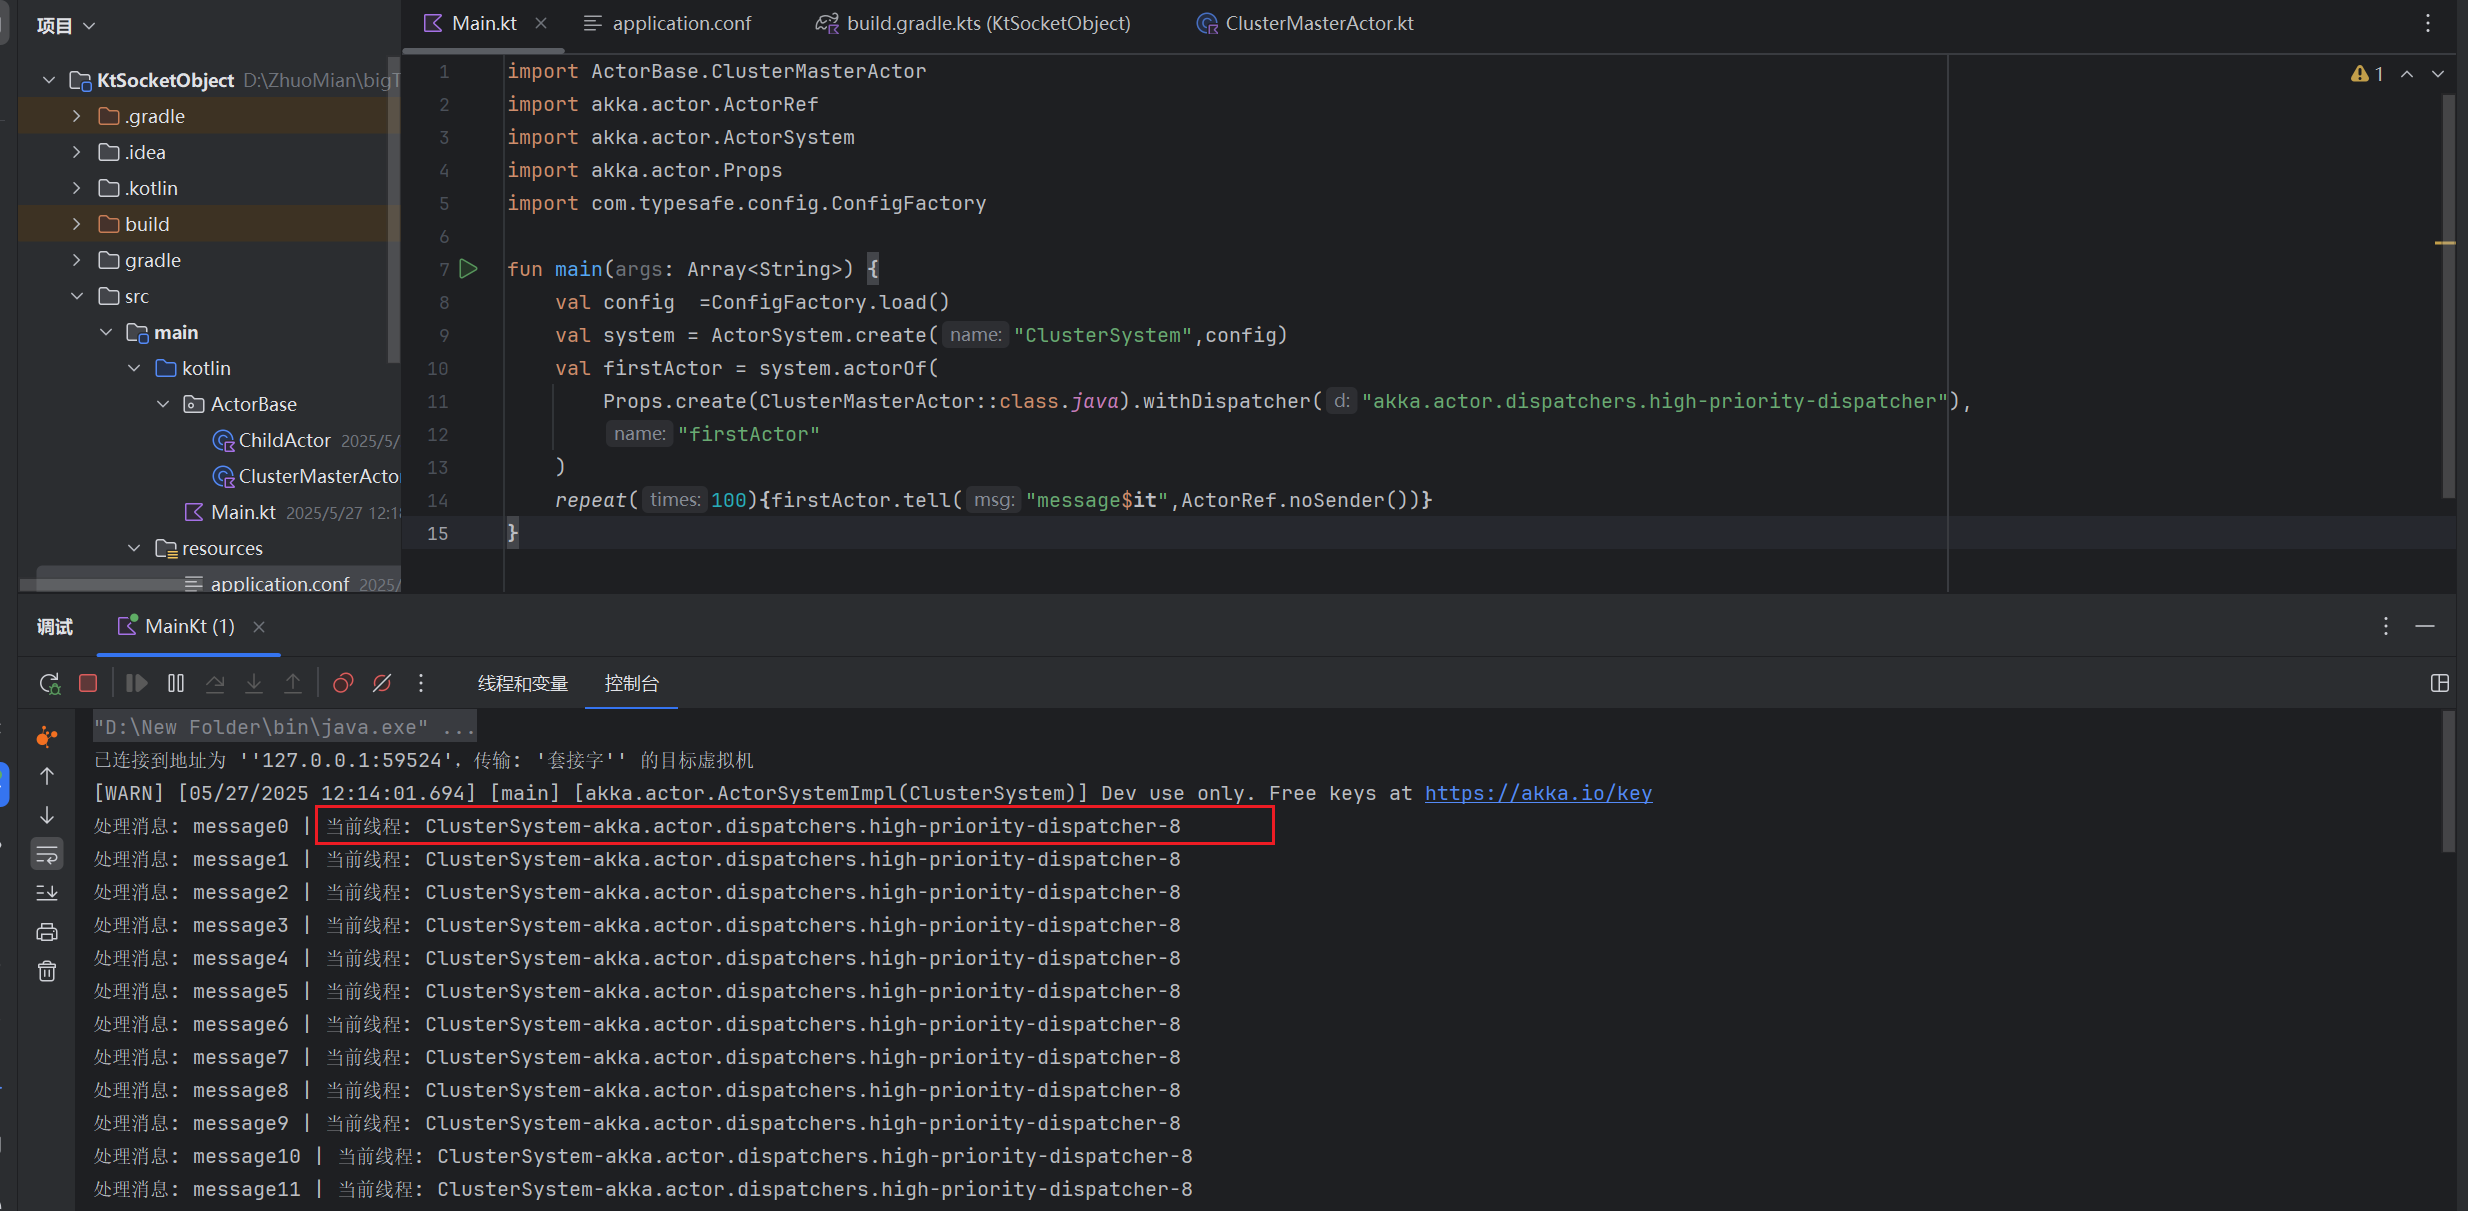Click the editor vertical scrollbar
This screenshot has height=1211, width=2468.
2449,296
